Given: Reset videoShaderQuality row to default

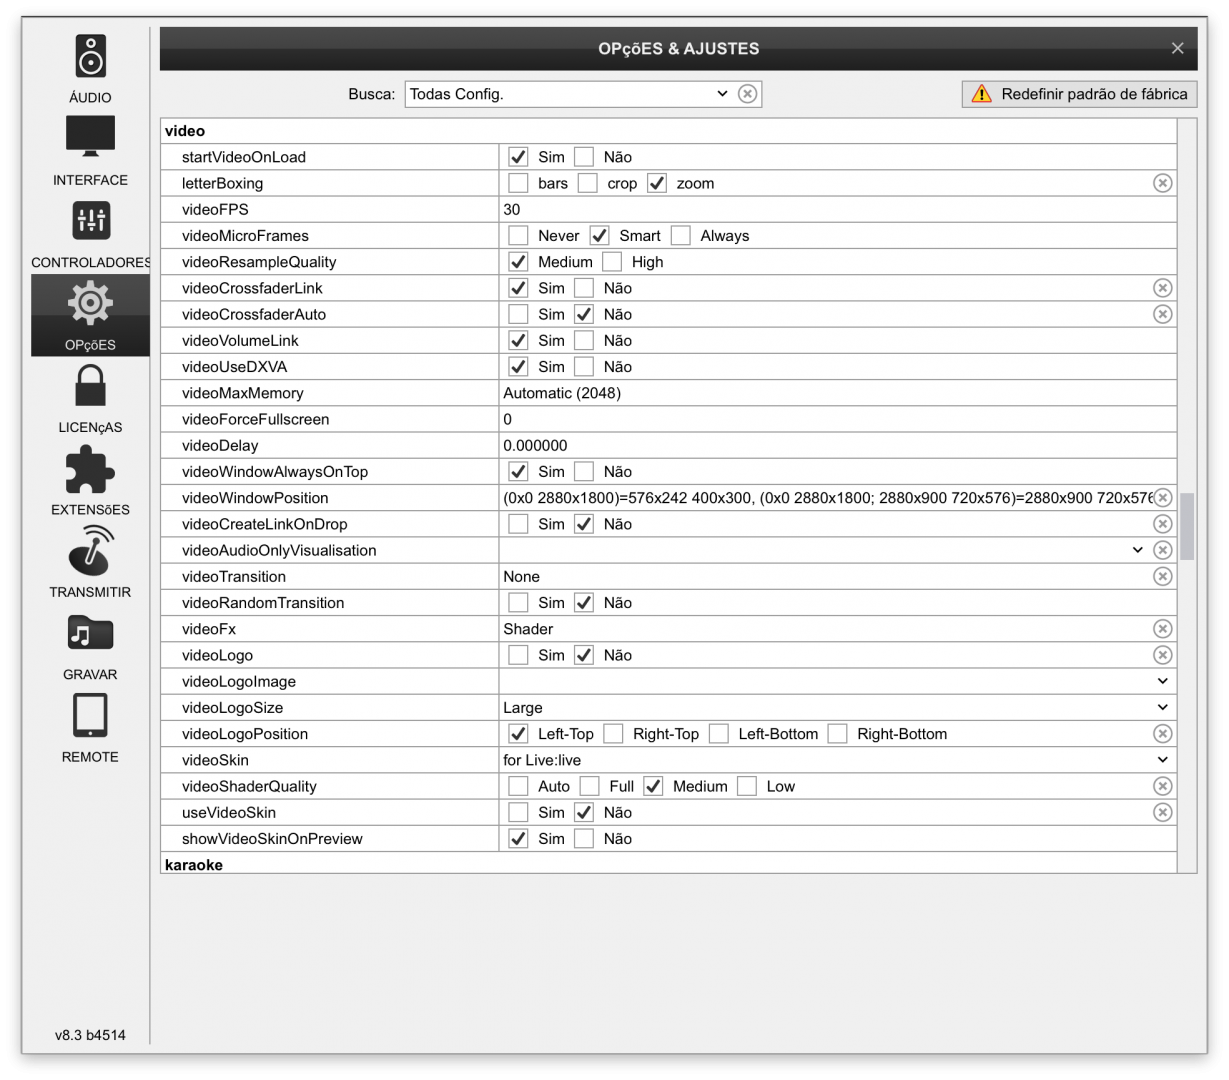Looking at the screenshot, I should click(x=1162, y=786).
